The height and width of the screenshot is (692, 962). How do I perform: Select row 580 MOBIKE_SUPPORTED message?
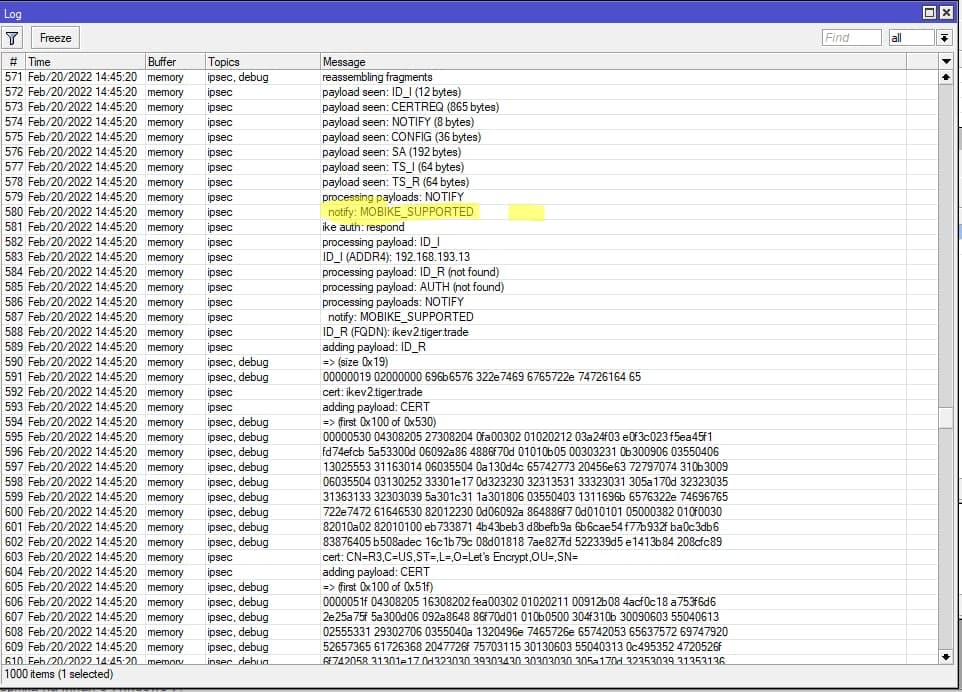470,212
